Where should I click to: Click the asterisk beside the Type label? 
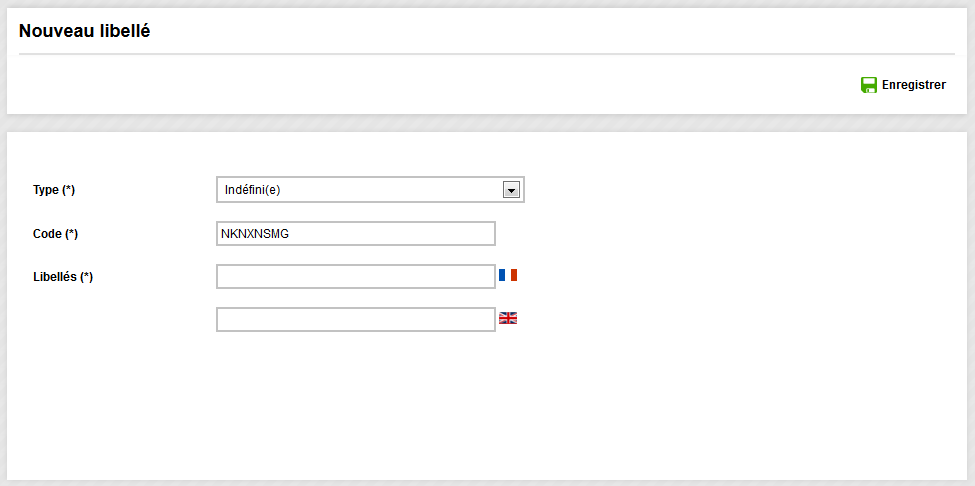[68, 190]
